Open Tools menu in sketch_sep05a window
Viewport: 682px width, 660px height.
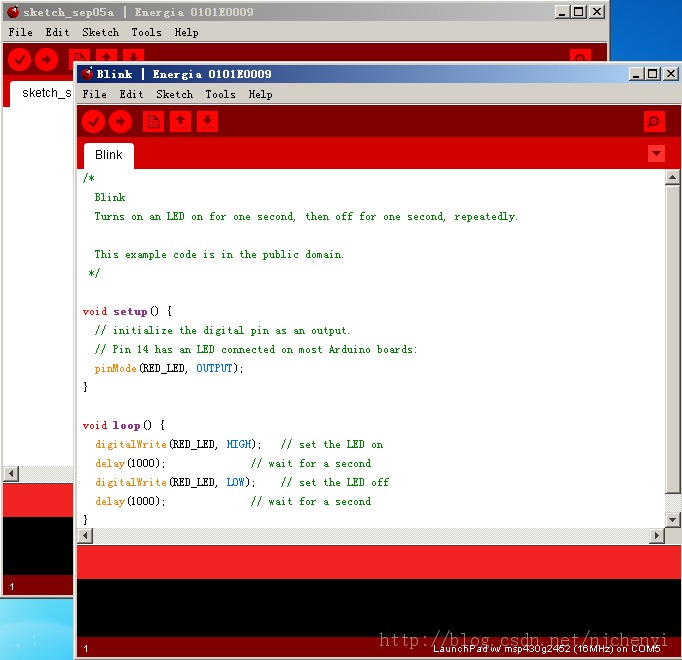click(x=146, y=32)
